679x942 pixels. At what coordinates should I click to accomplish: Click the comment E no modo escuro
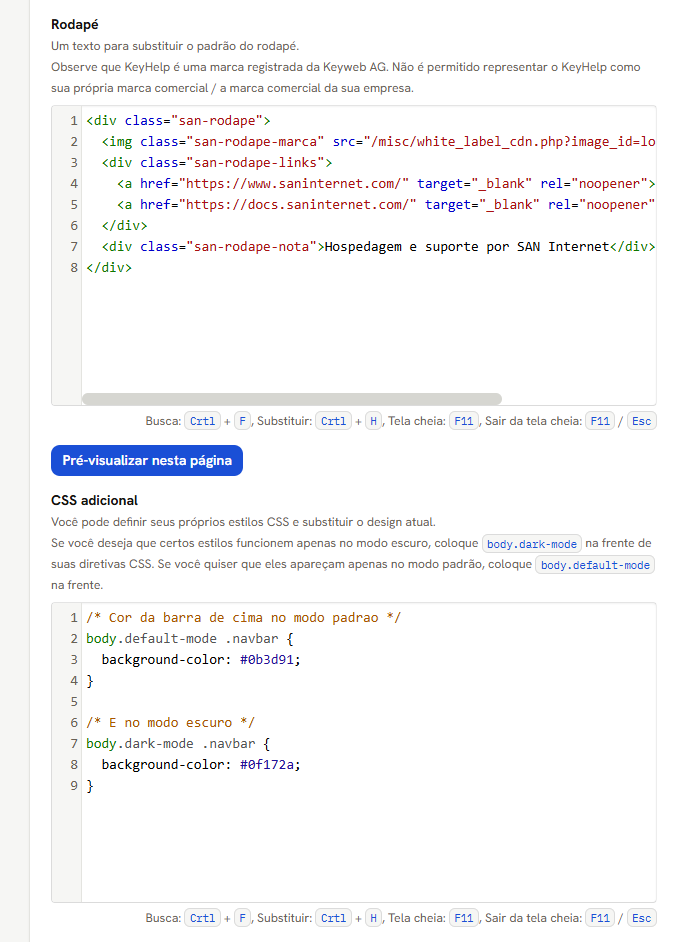click(x=171, y=723)
